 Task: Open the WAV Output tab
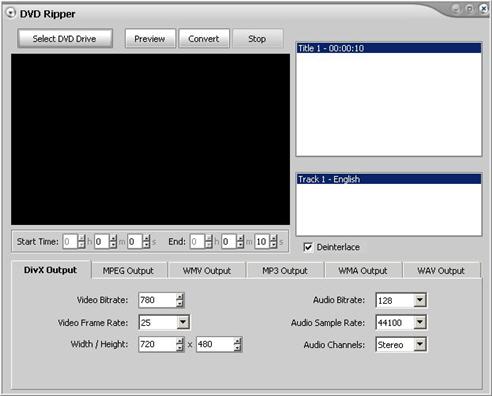pos(441,271)
